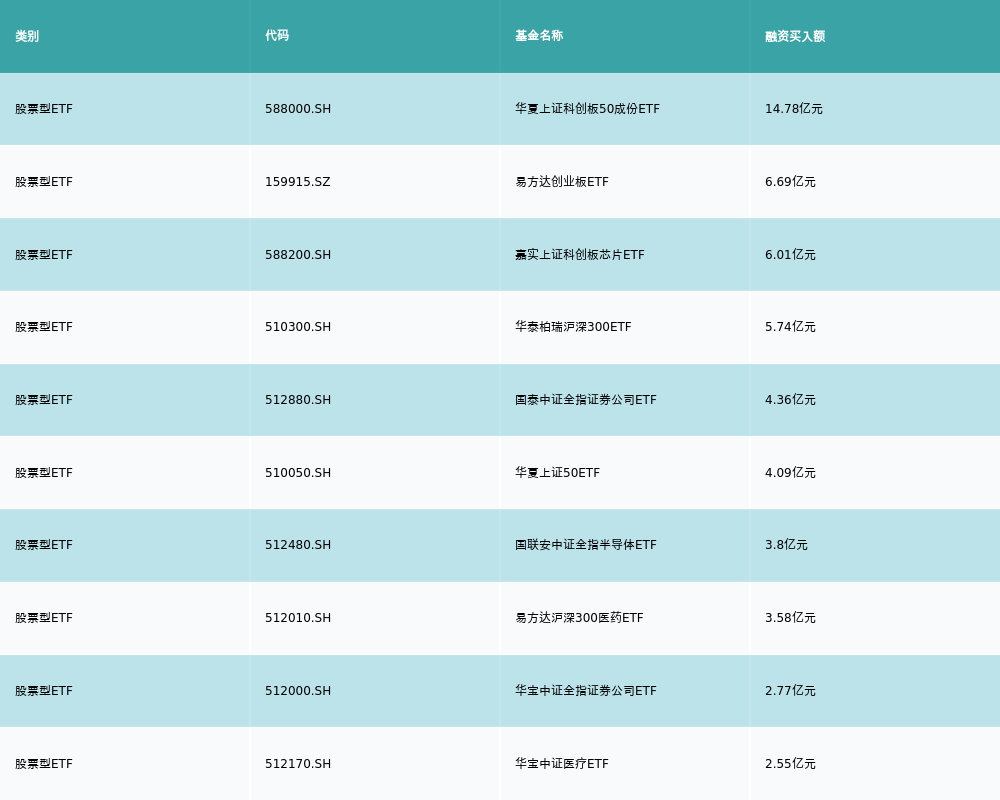Select fund 华宝中证医疗ETF
Image resolution: width=1000 pixels, height=800 pixels.
pos(562,764)
